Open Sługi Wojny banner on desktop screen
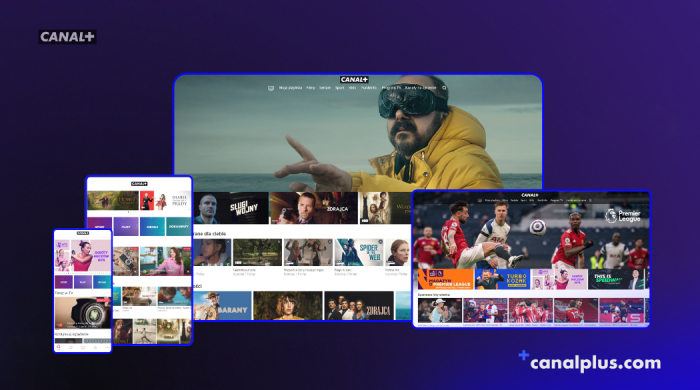Image resolution: width=700 pixels, height=390 pixels. [231, 208]
